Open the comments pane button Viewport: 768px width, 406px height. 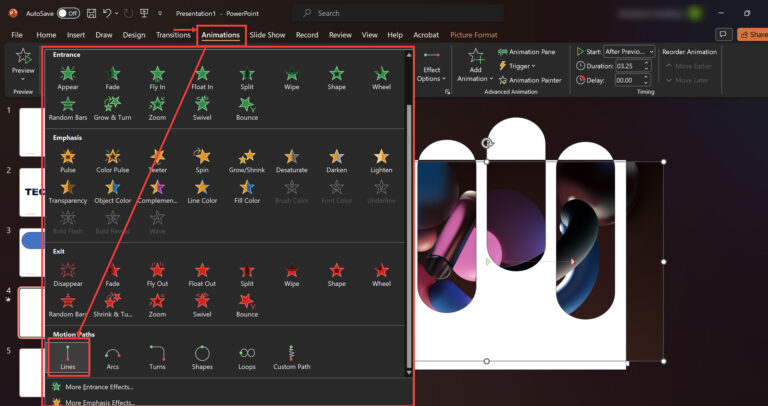pos(723,35)
